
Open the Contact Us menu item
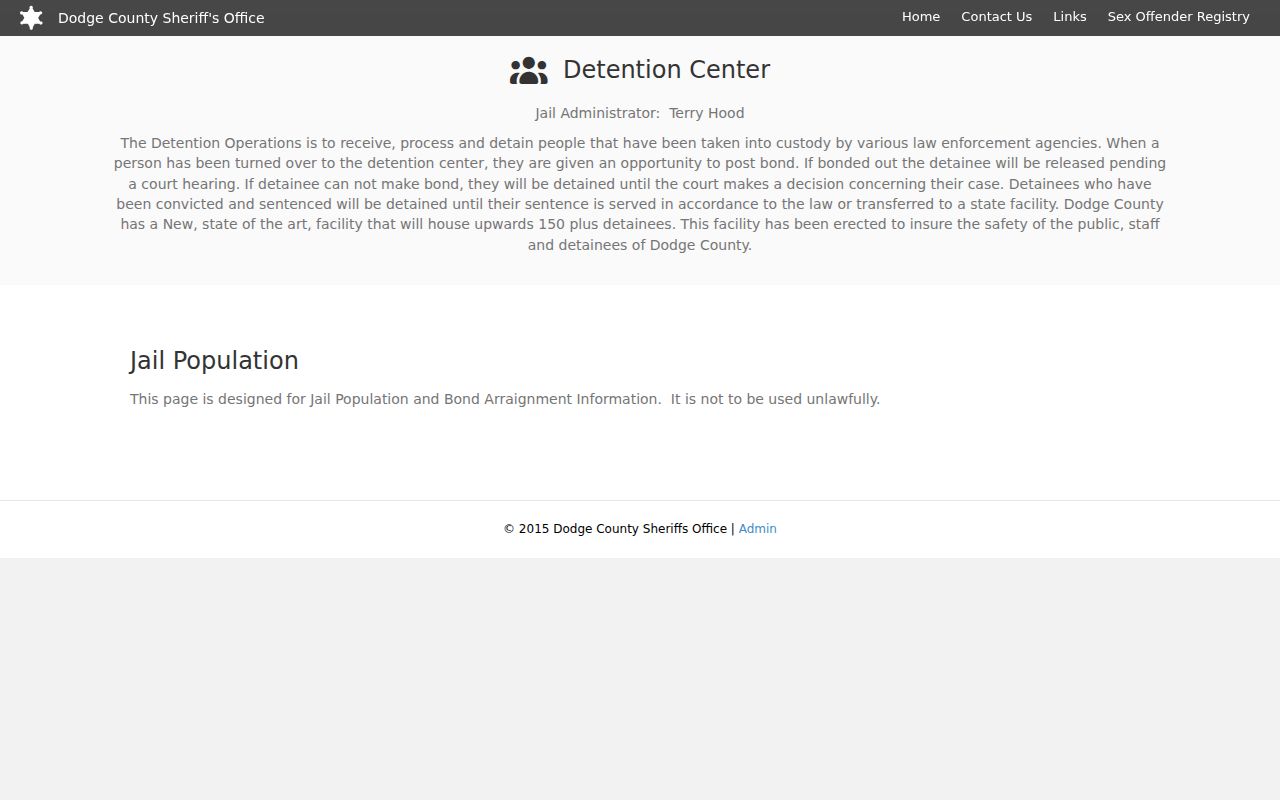click(x=996, y=17)
